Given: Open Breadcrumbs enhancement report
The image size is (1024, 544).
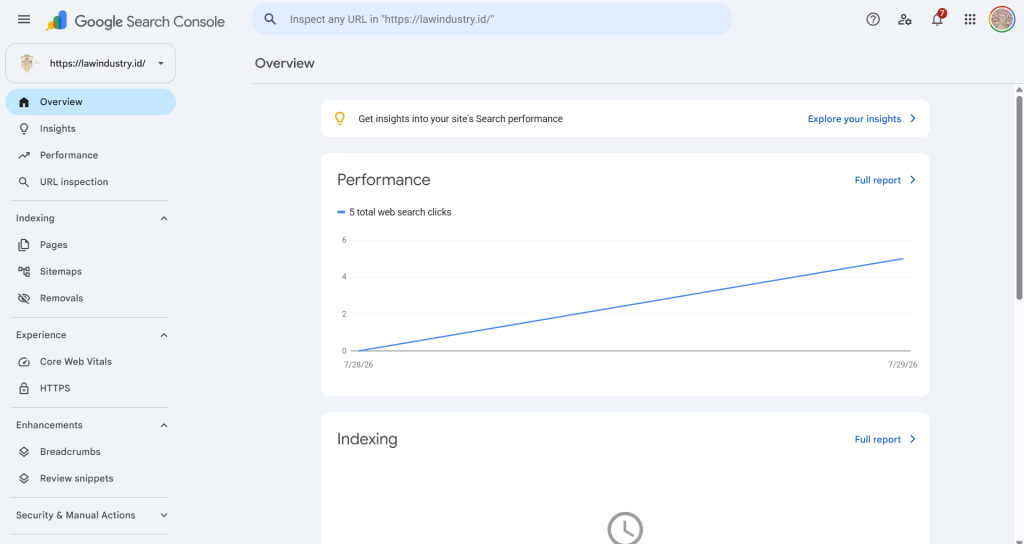Looking at the screenshot, I should click(91, 452).
